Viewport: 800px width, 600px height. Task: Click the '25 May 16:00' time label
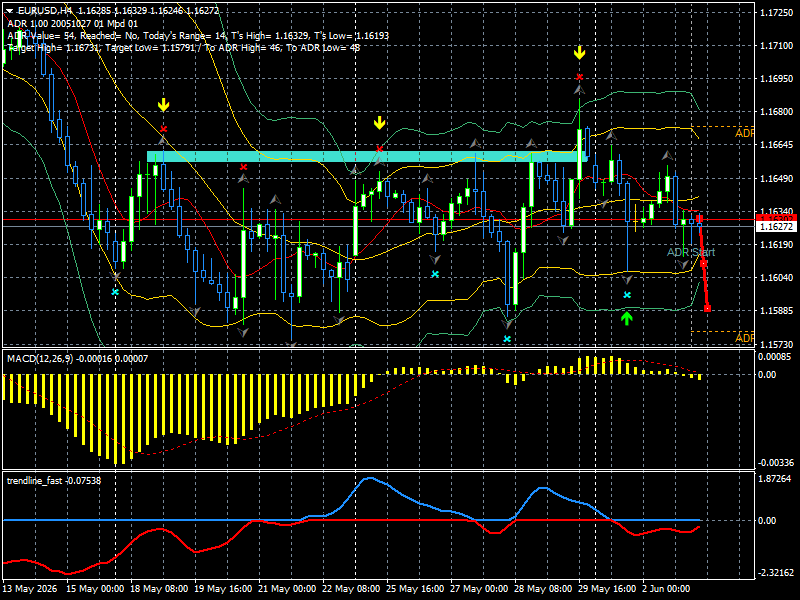(415, 589)
